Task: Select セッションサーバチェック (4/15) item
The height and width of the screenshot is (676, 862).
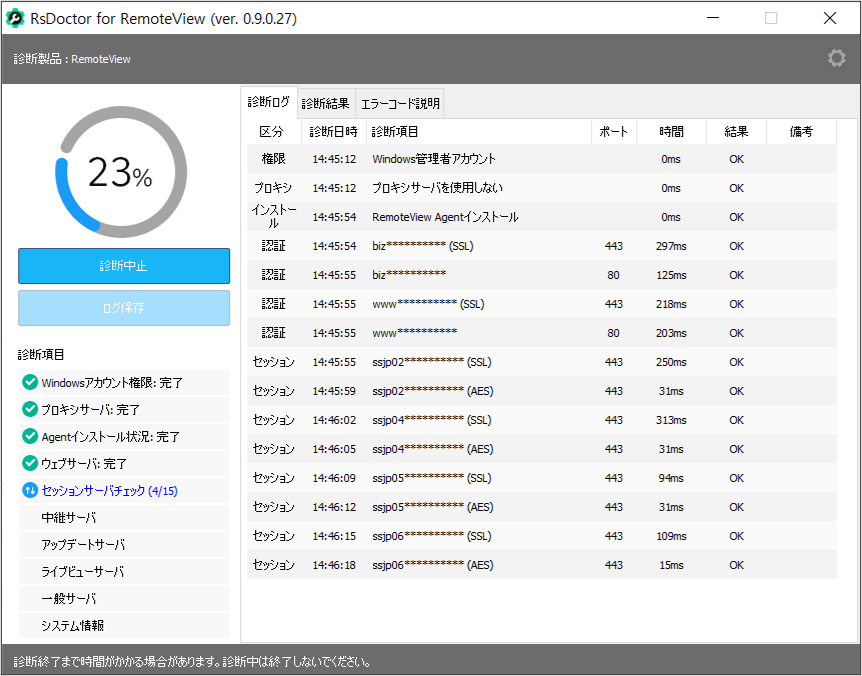Action: [124, 490]
